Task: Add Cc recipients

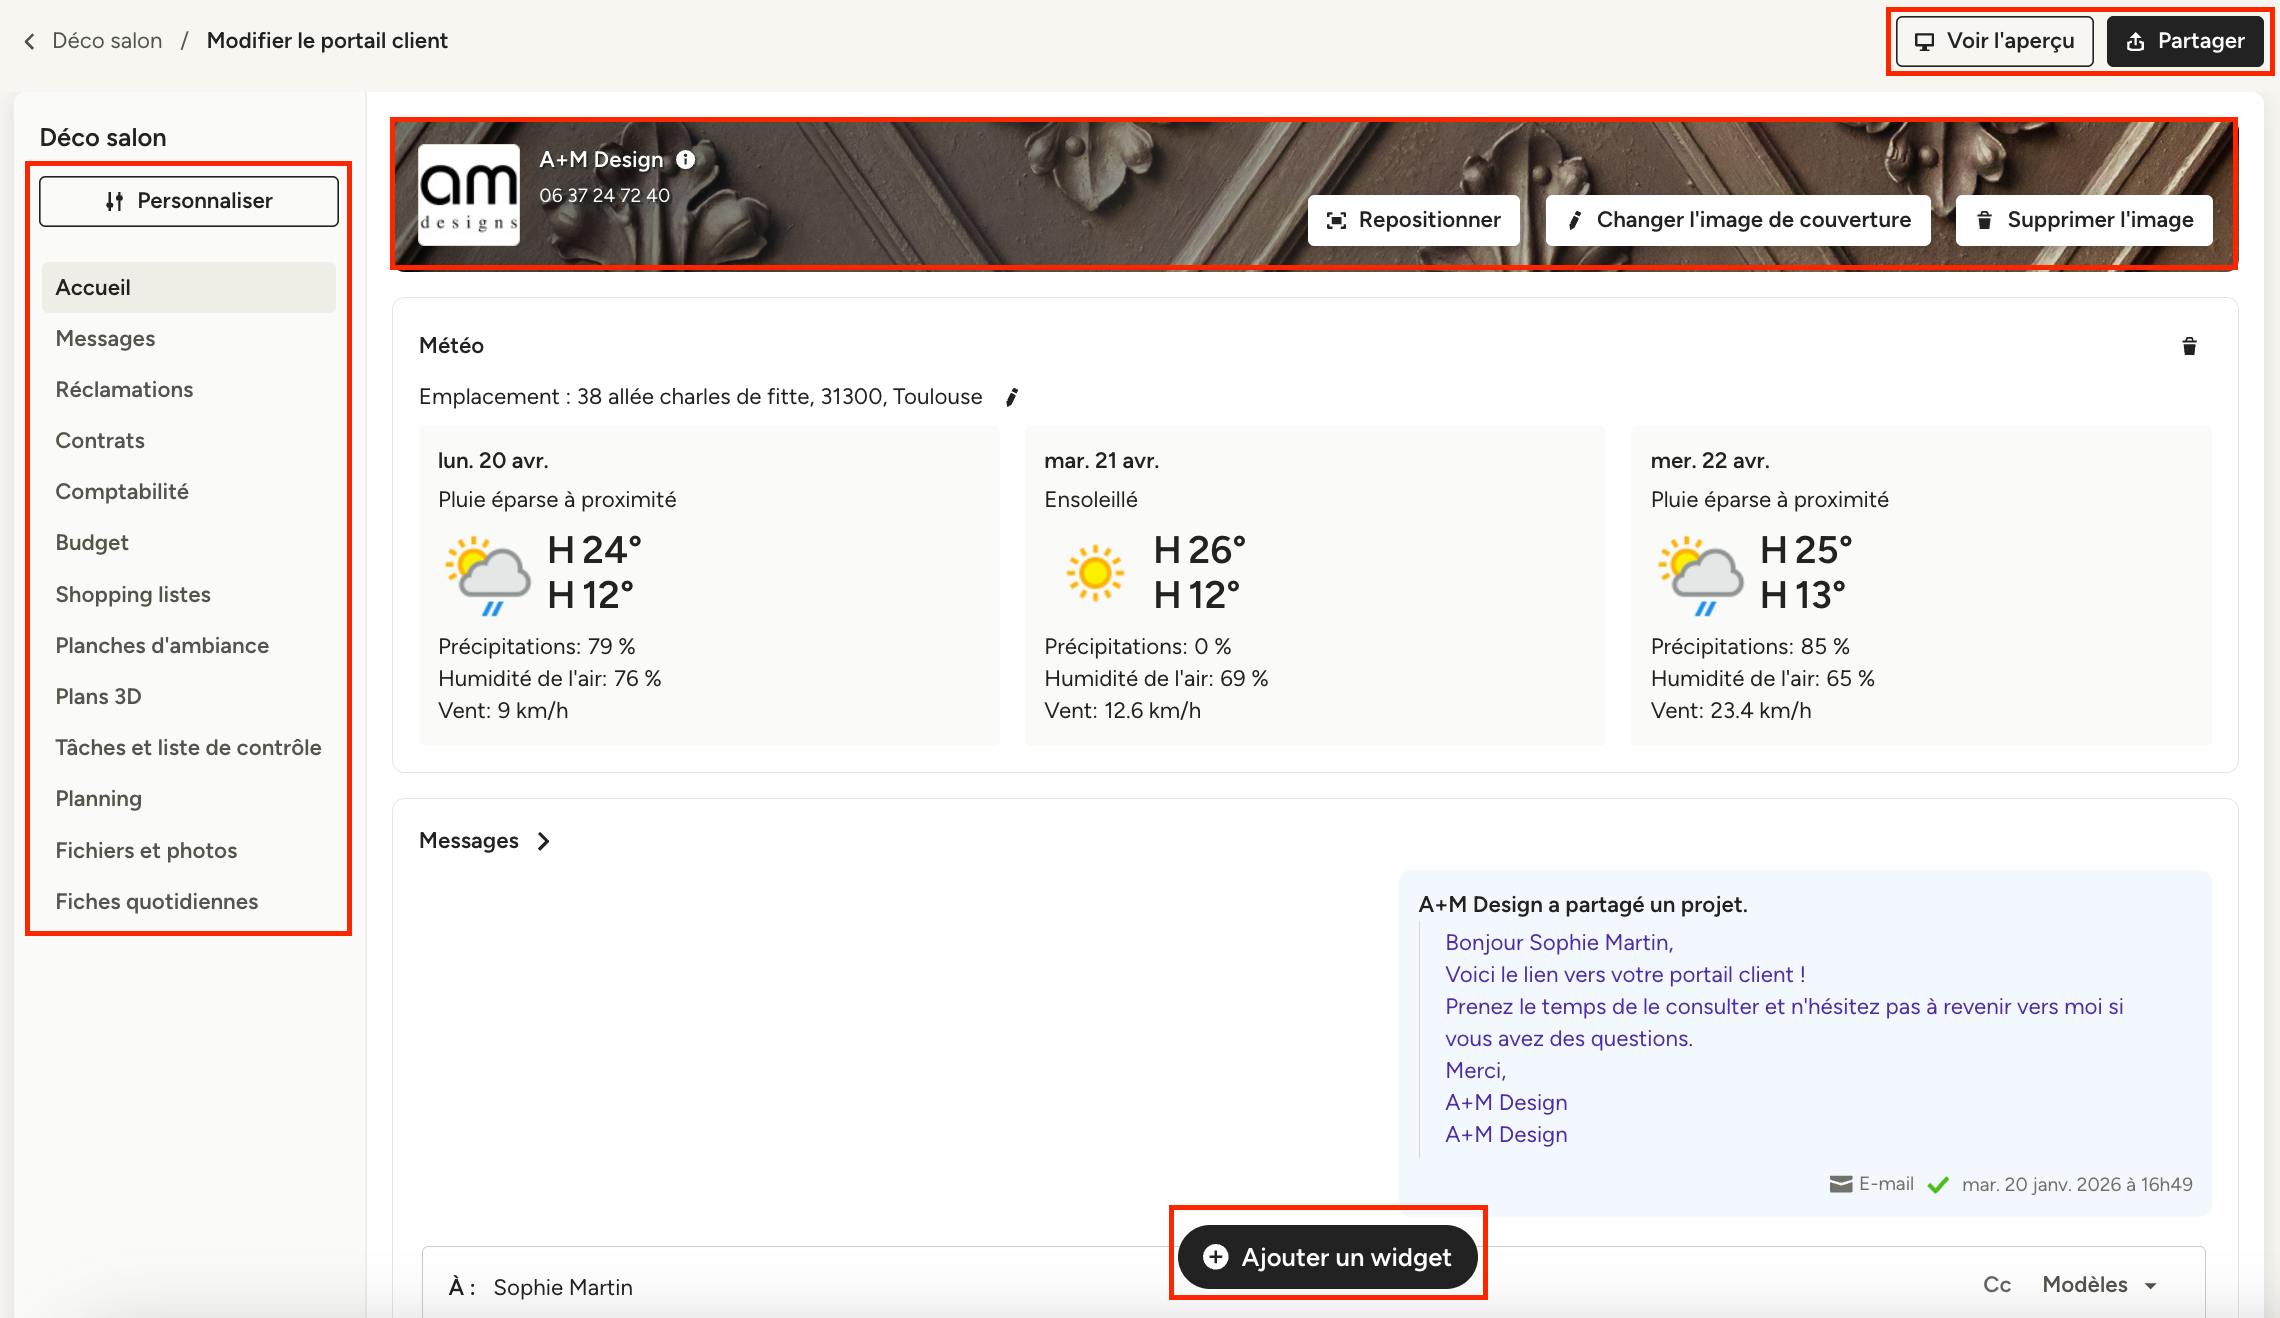Action: tap(1996, 1285)
